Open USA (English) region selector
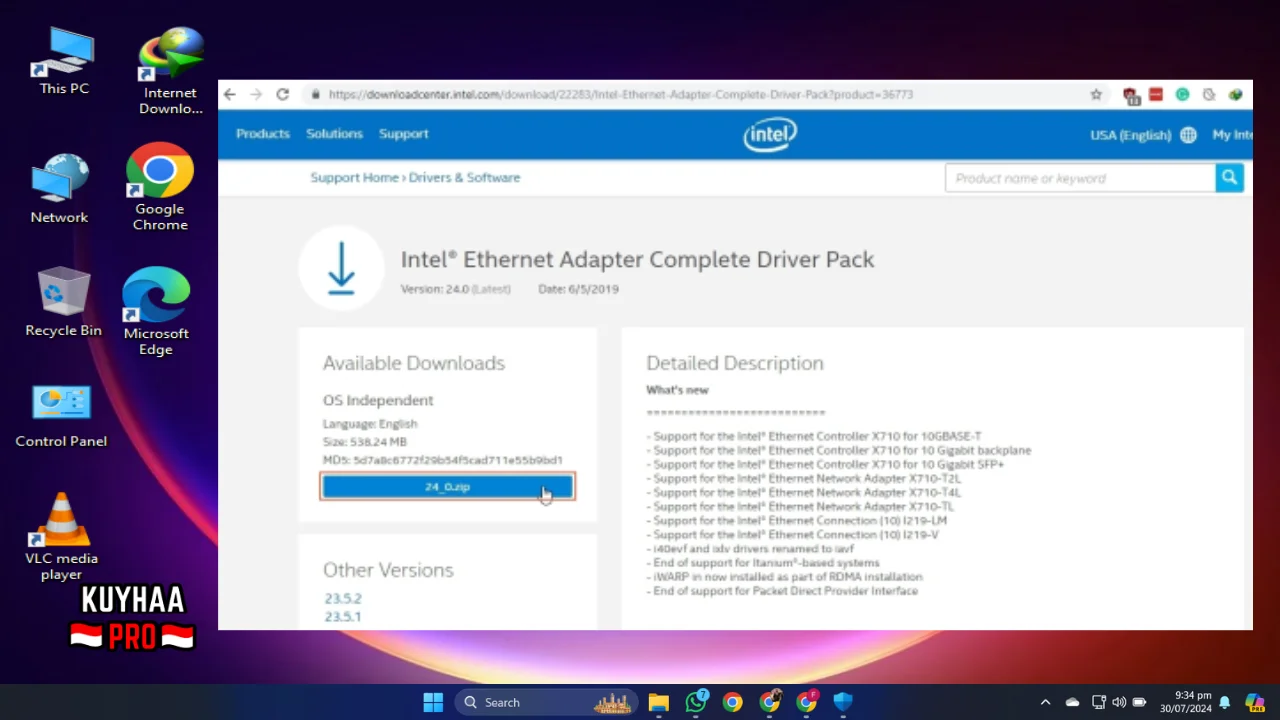This screenshot has height=720, width=1280. 1130,135
